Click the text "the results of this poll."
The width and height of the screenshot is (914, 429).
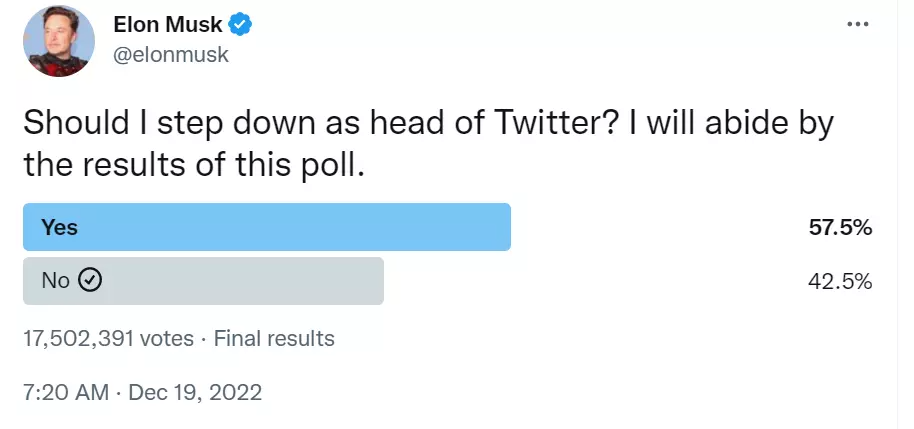pyautogui.click(x=194, y=165)
